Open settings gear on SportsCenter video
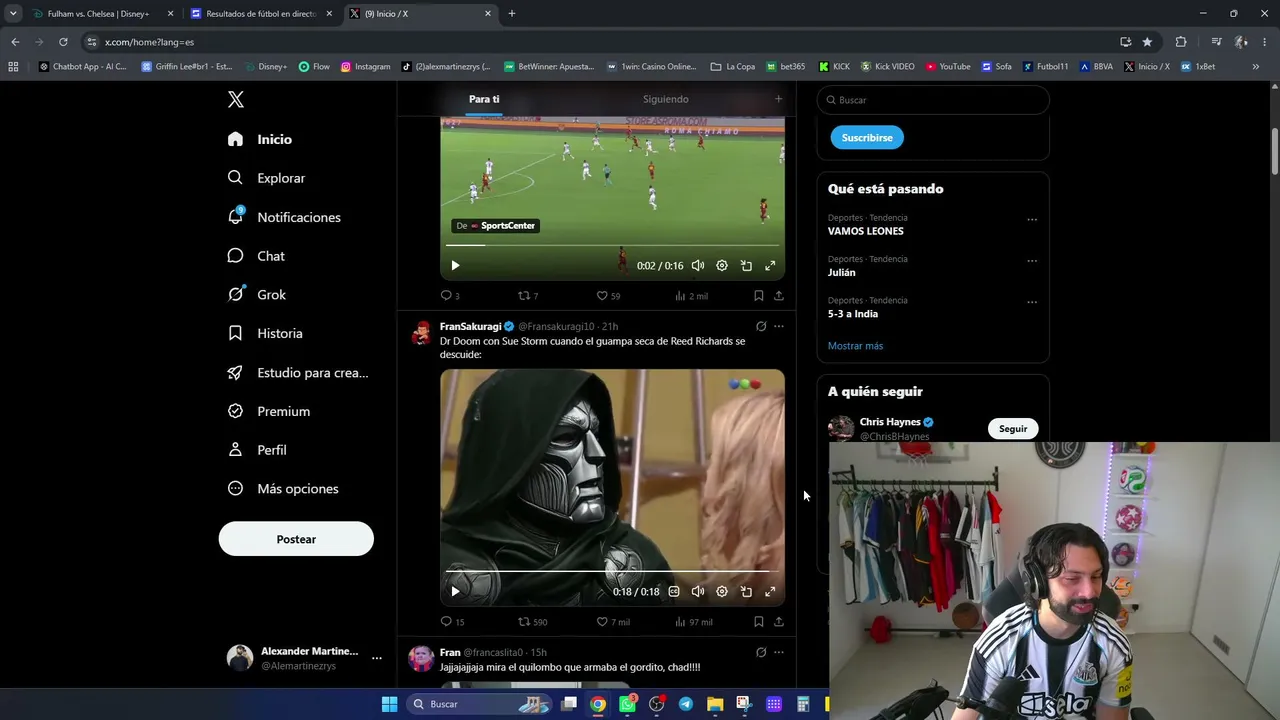The height and width of the screenshot is (720, 1280). pos(722,266)
